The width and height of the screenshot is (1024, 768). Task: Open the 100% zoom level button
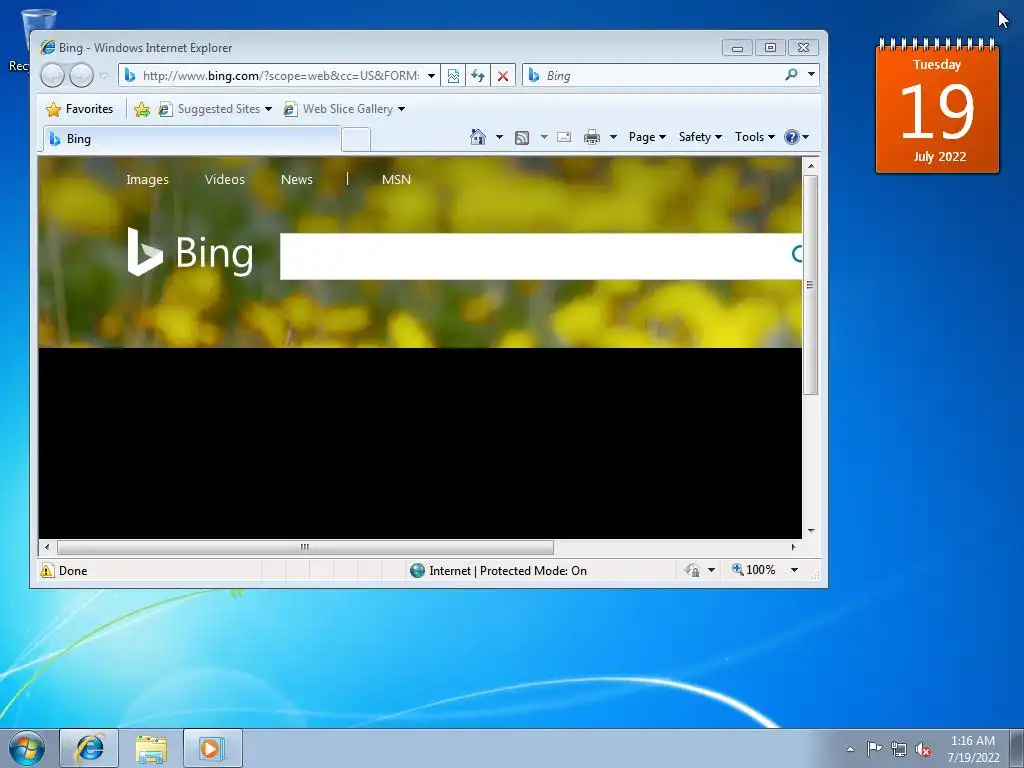(x=754, y=570)
